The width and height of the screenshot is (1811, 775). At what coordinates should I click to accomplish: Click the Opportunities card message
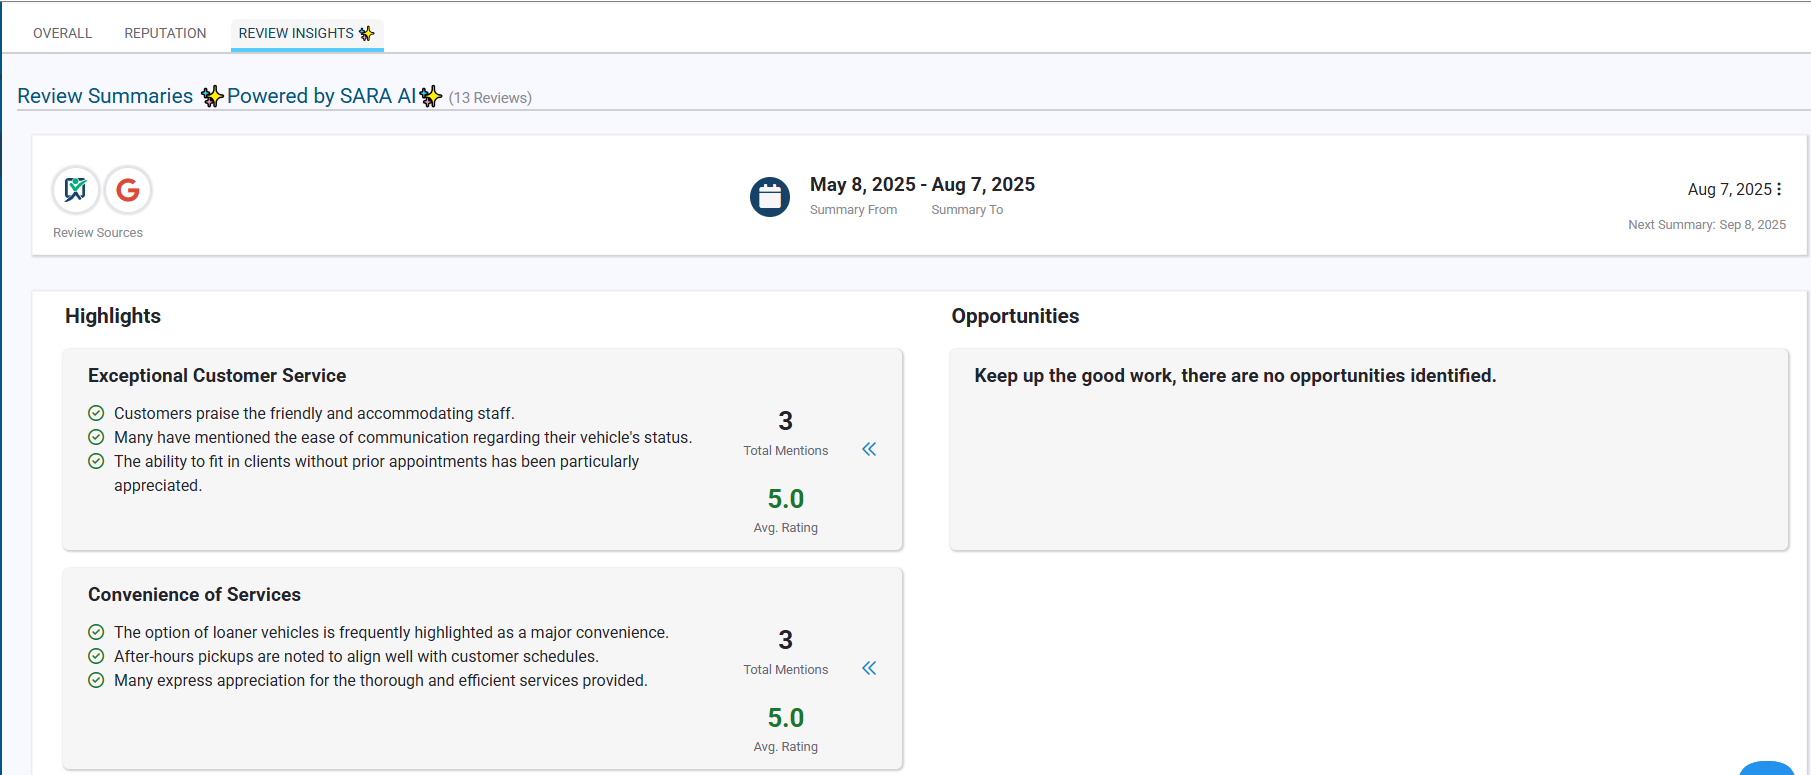pyautogui.click(x=1235, y=376)
